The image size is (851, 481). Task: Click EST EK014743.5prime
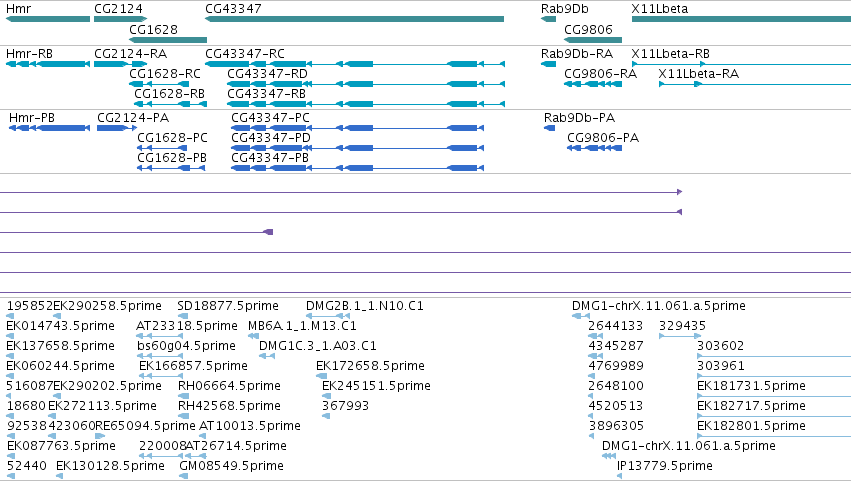click(x=9, y=336)
